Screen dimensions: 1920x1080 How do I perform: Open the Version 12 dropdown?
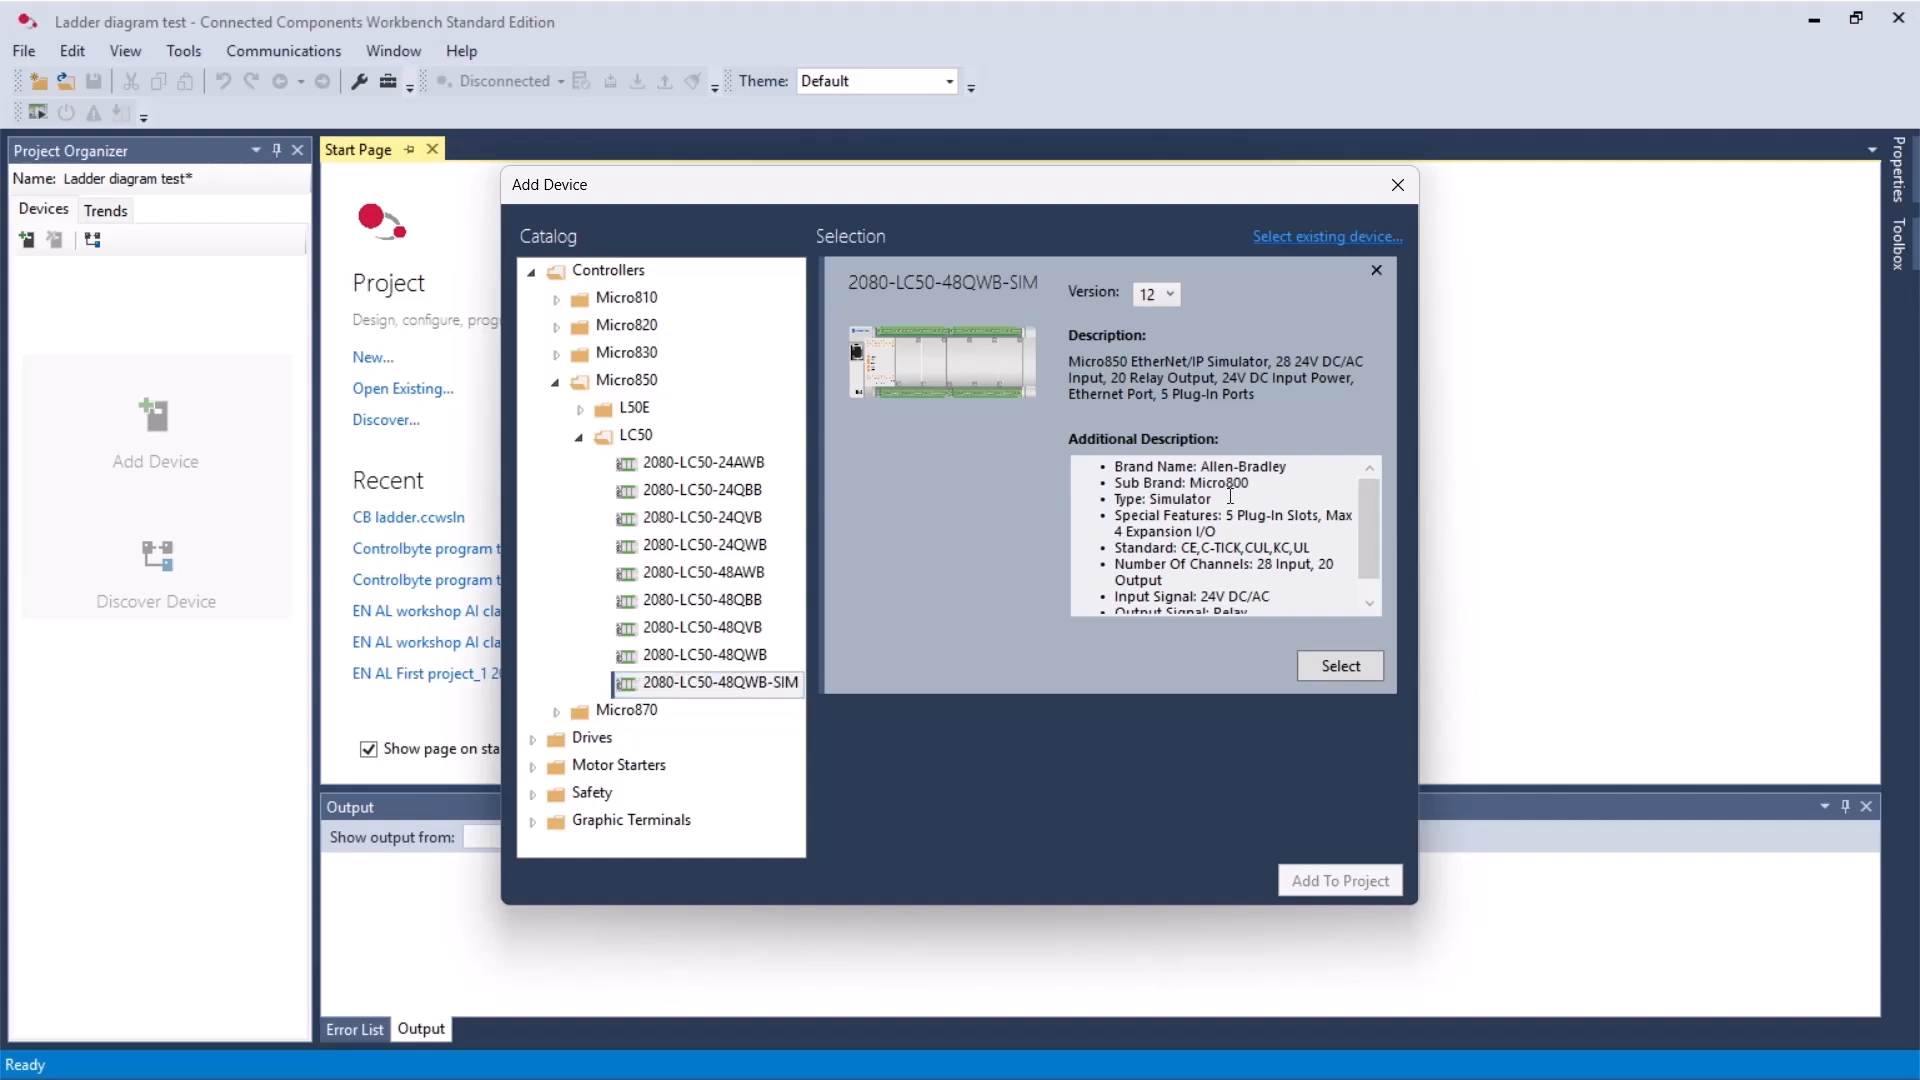[1156, 294]
